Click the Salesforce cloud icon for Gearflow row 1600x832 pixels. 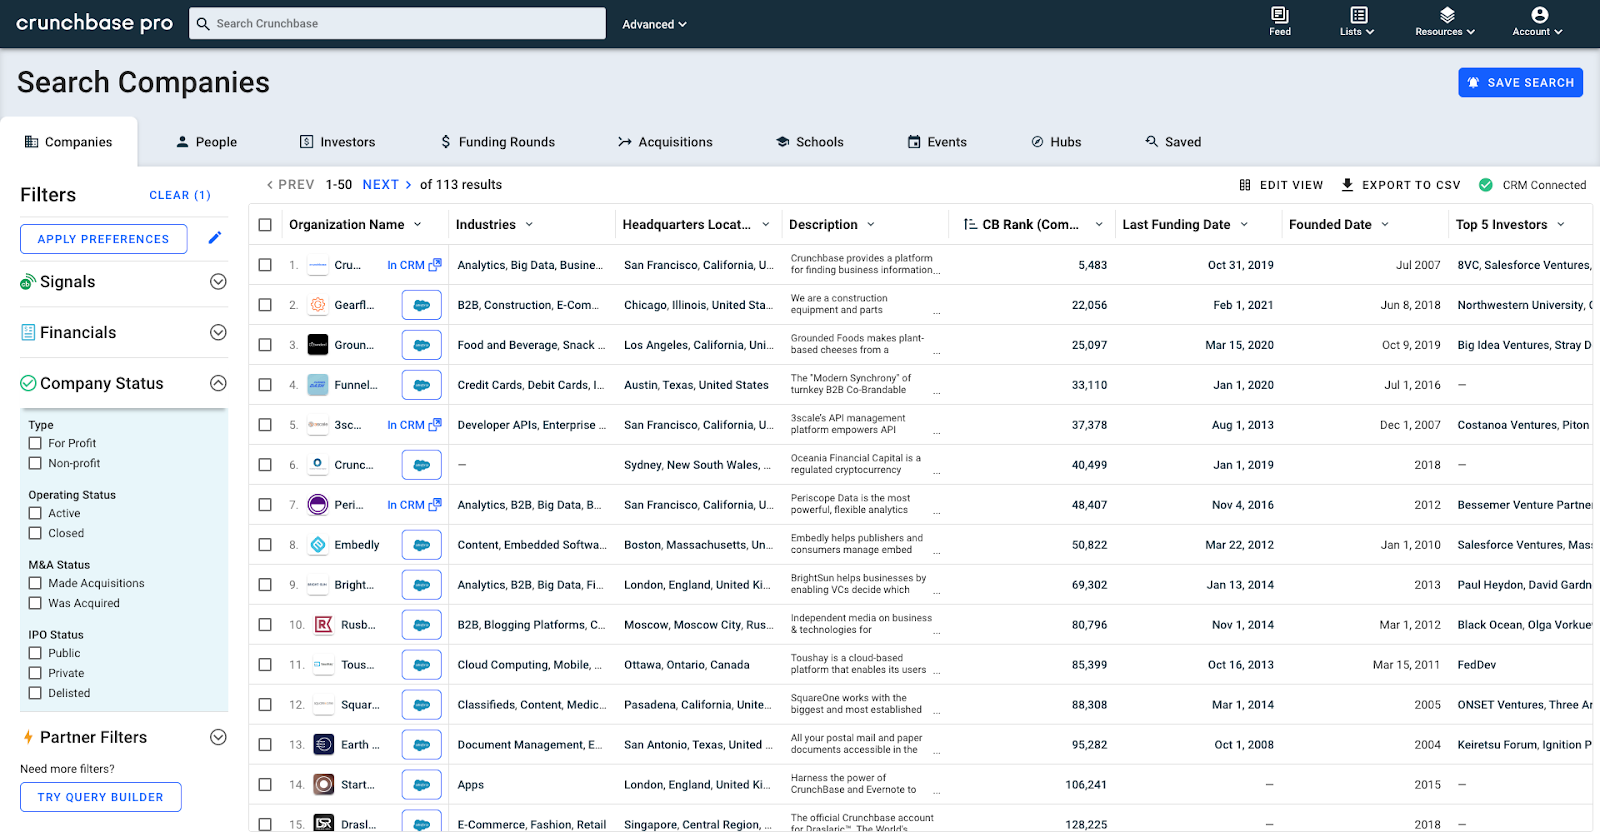click(422, 305)
